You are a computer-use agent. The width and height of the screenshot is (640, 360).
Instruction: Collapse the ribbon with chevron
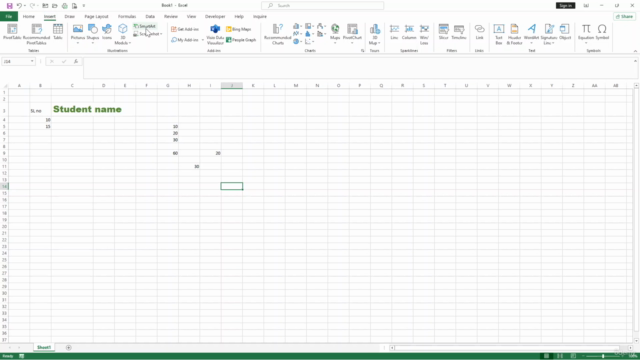[x=635, y=51]
